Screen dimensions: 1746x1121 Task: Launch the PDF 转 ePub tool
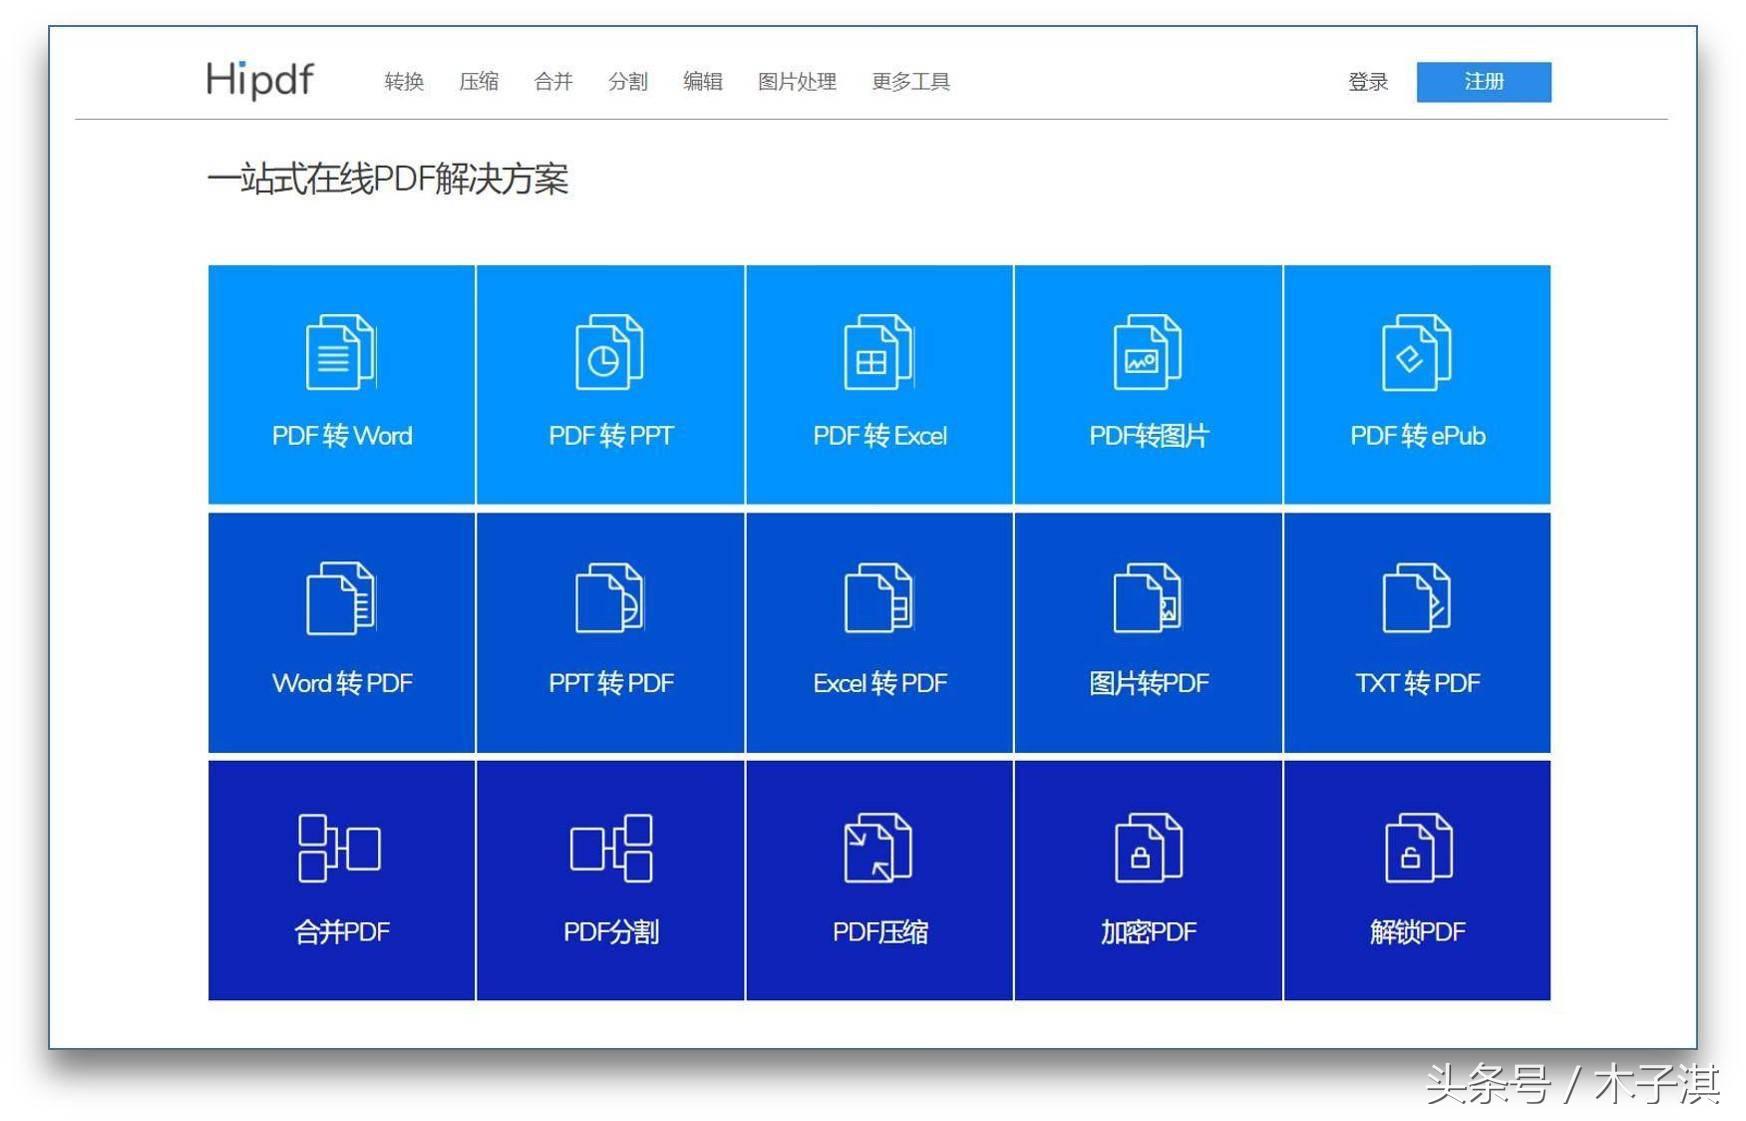[x=1416, y=383]
